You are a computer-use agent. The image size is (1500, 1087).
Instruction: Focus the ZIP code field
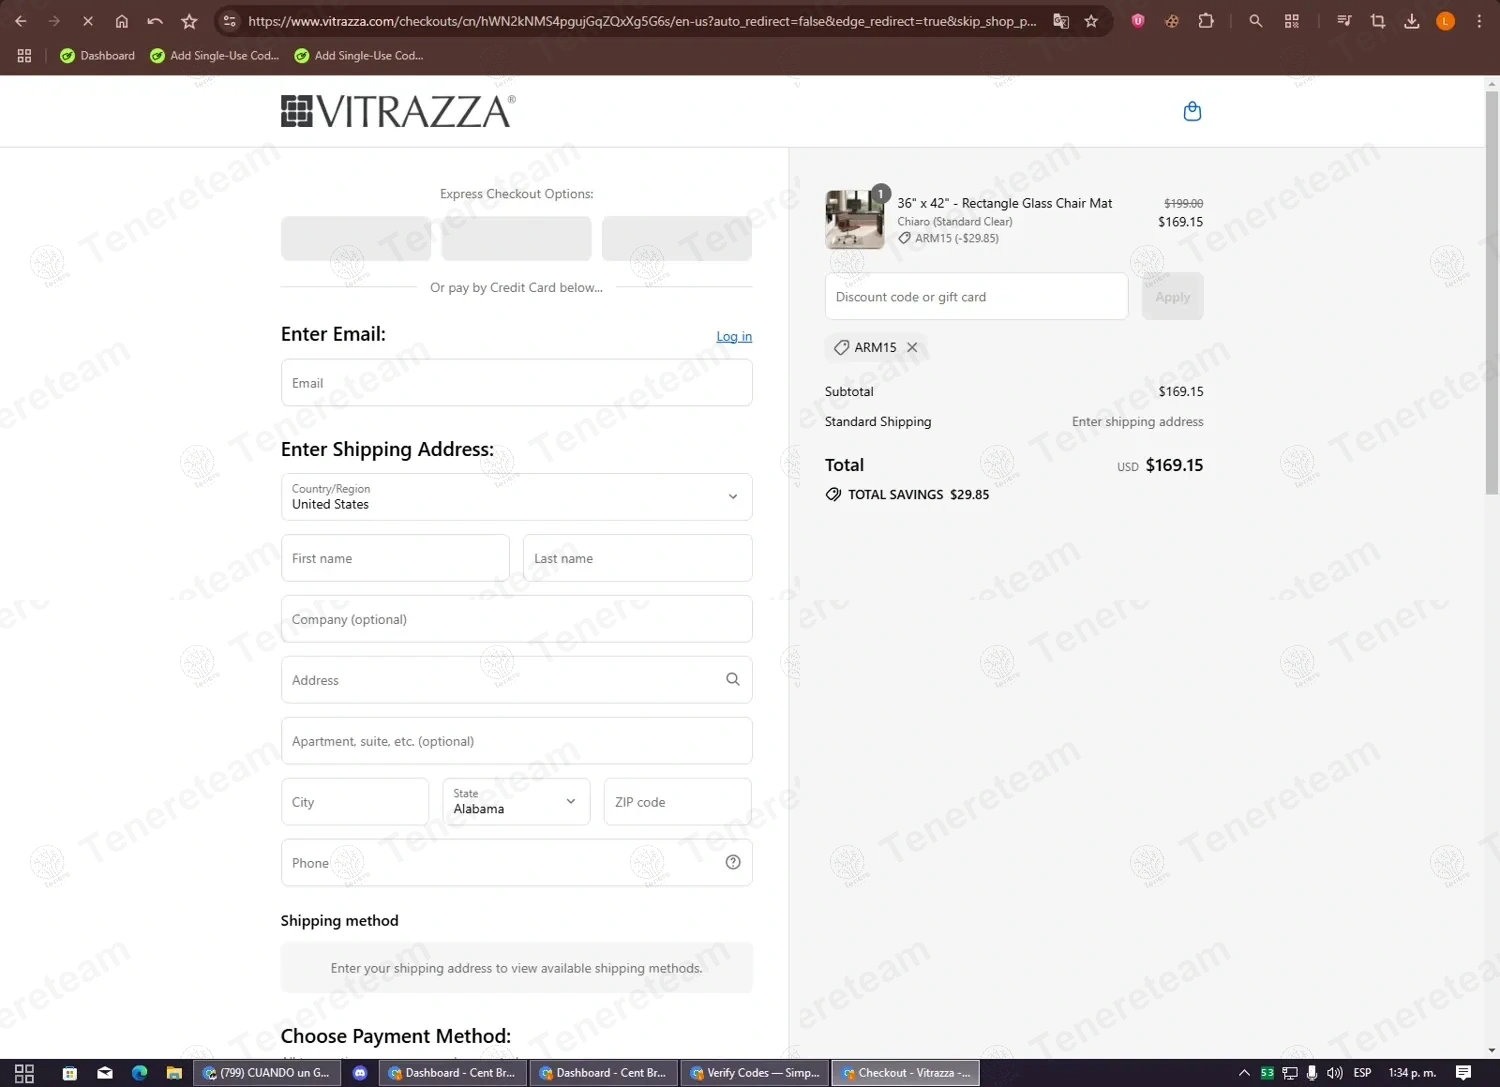[677, 801]
